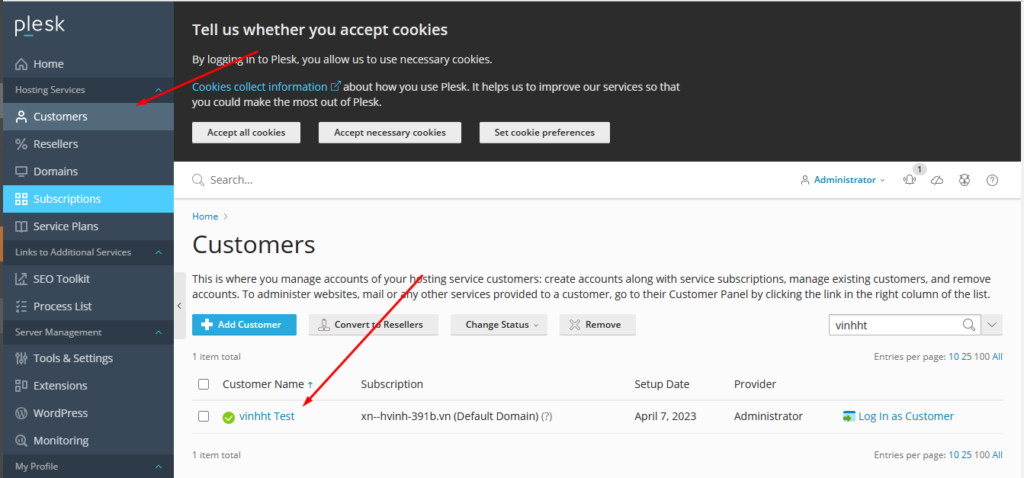Open Subscriptions in the sidebar
1024x478 pixels.
[x=67, y=199]
